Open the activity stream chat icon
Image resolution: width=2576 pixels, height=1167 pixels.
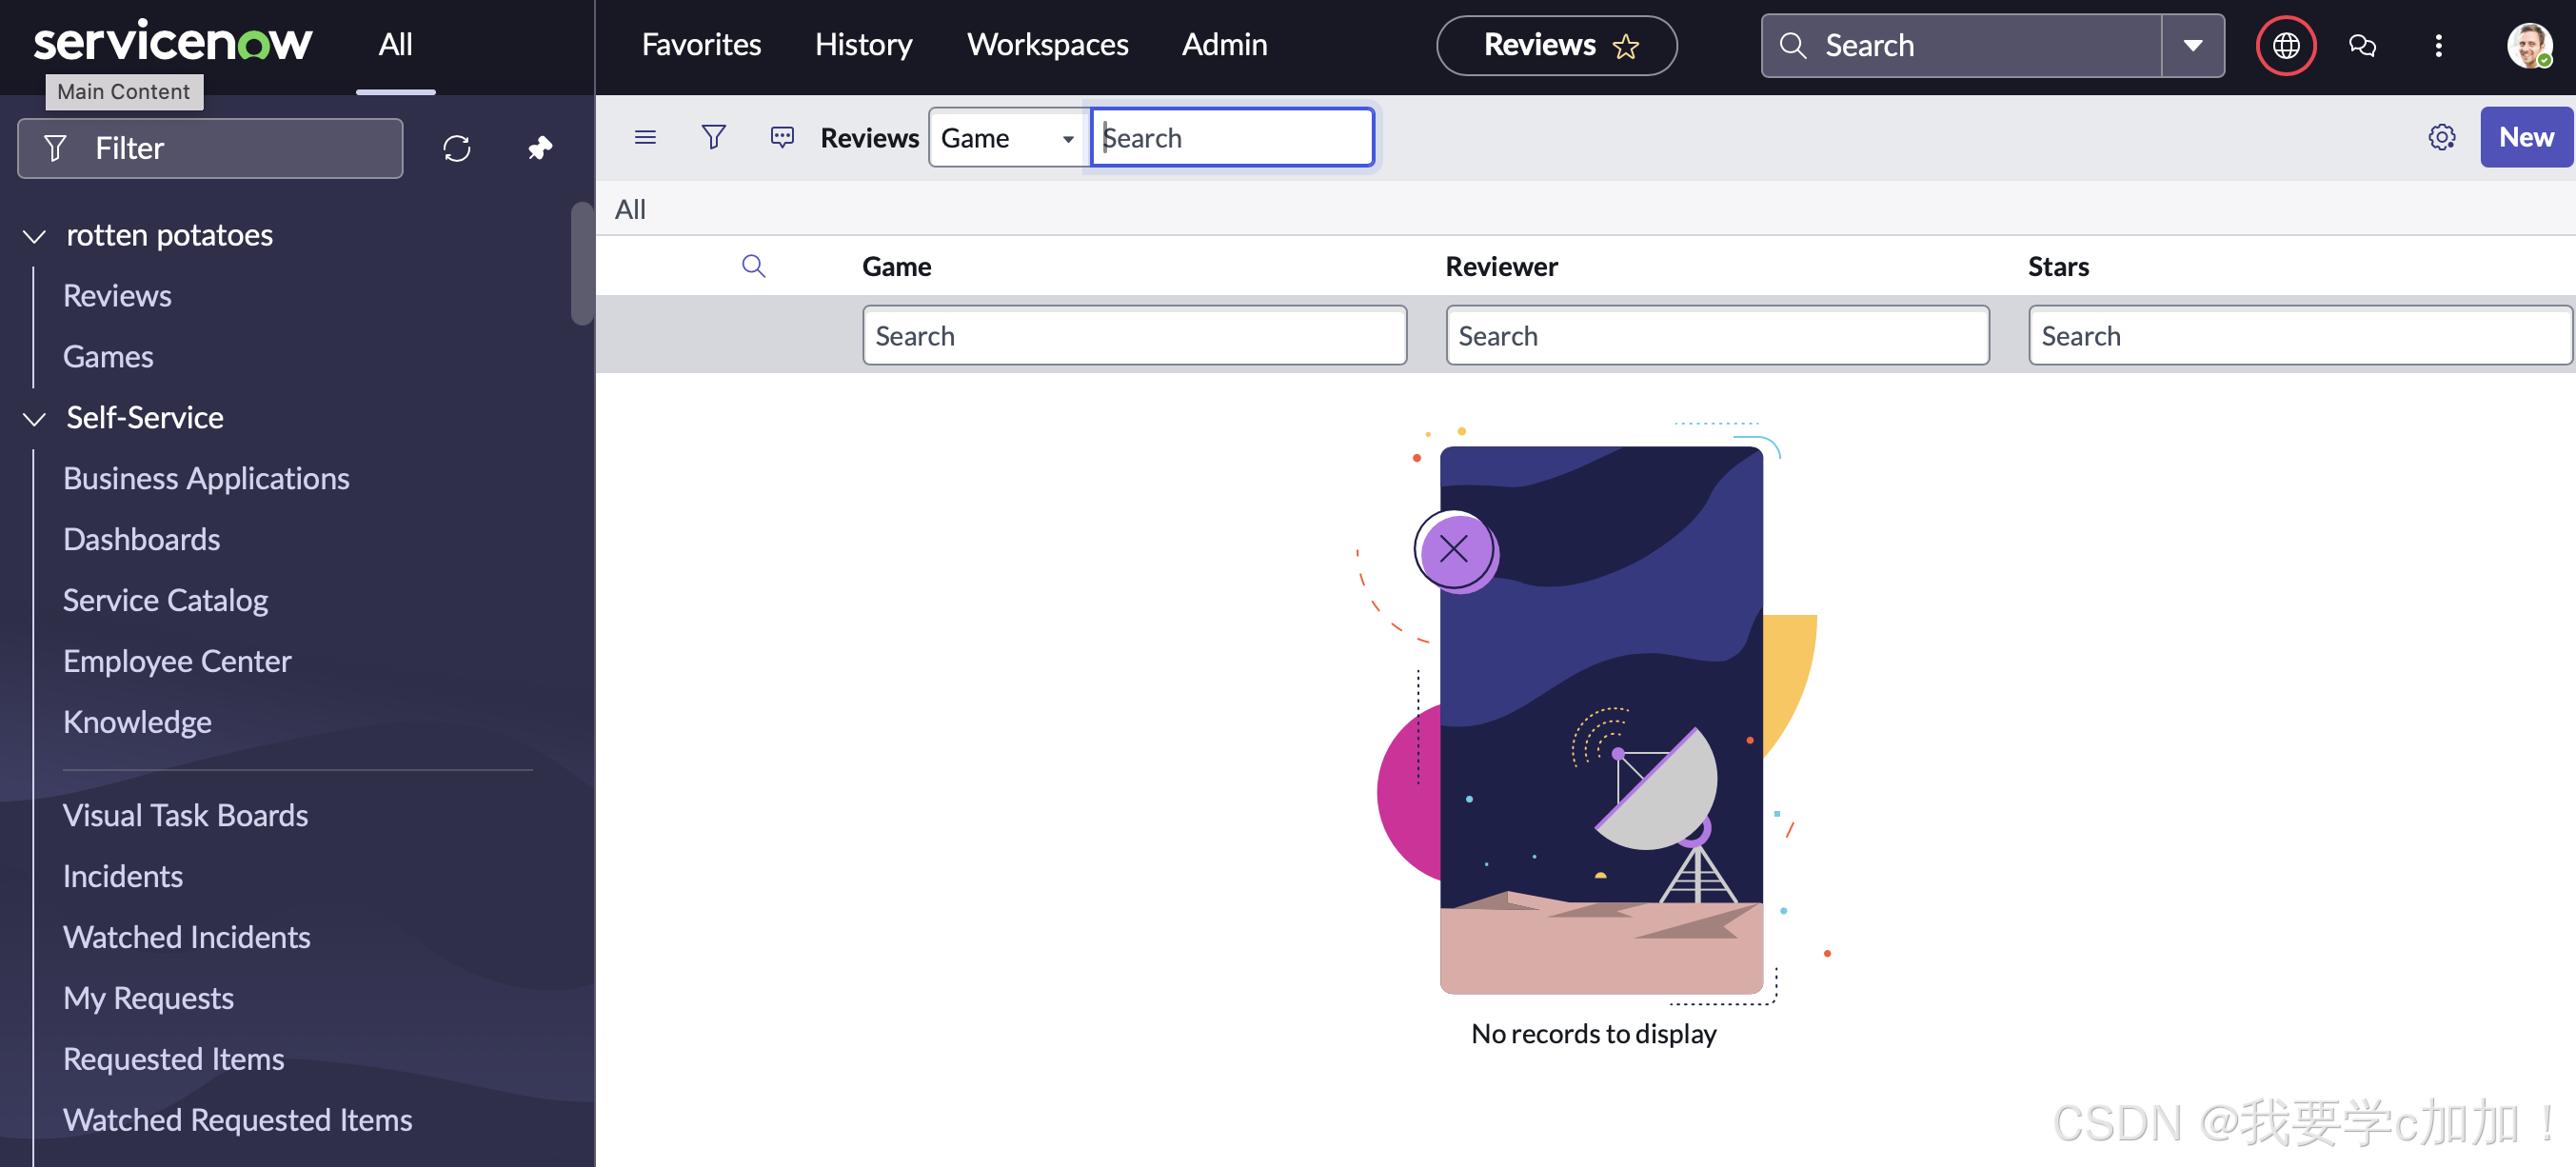point(782,137)
